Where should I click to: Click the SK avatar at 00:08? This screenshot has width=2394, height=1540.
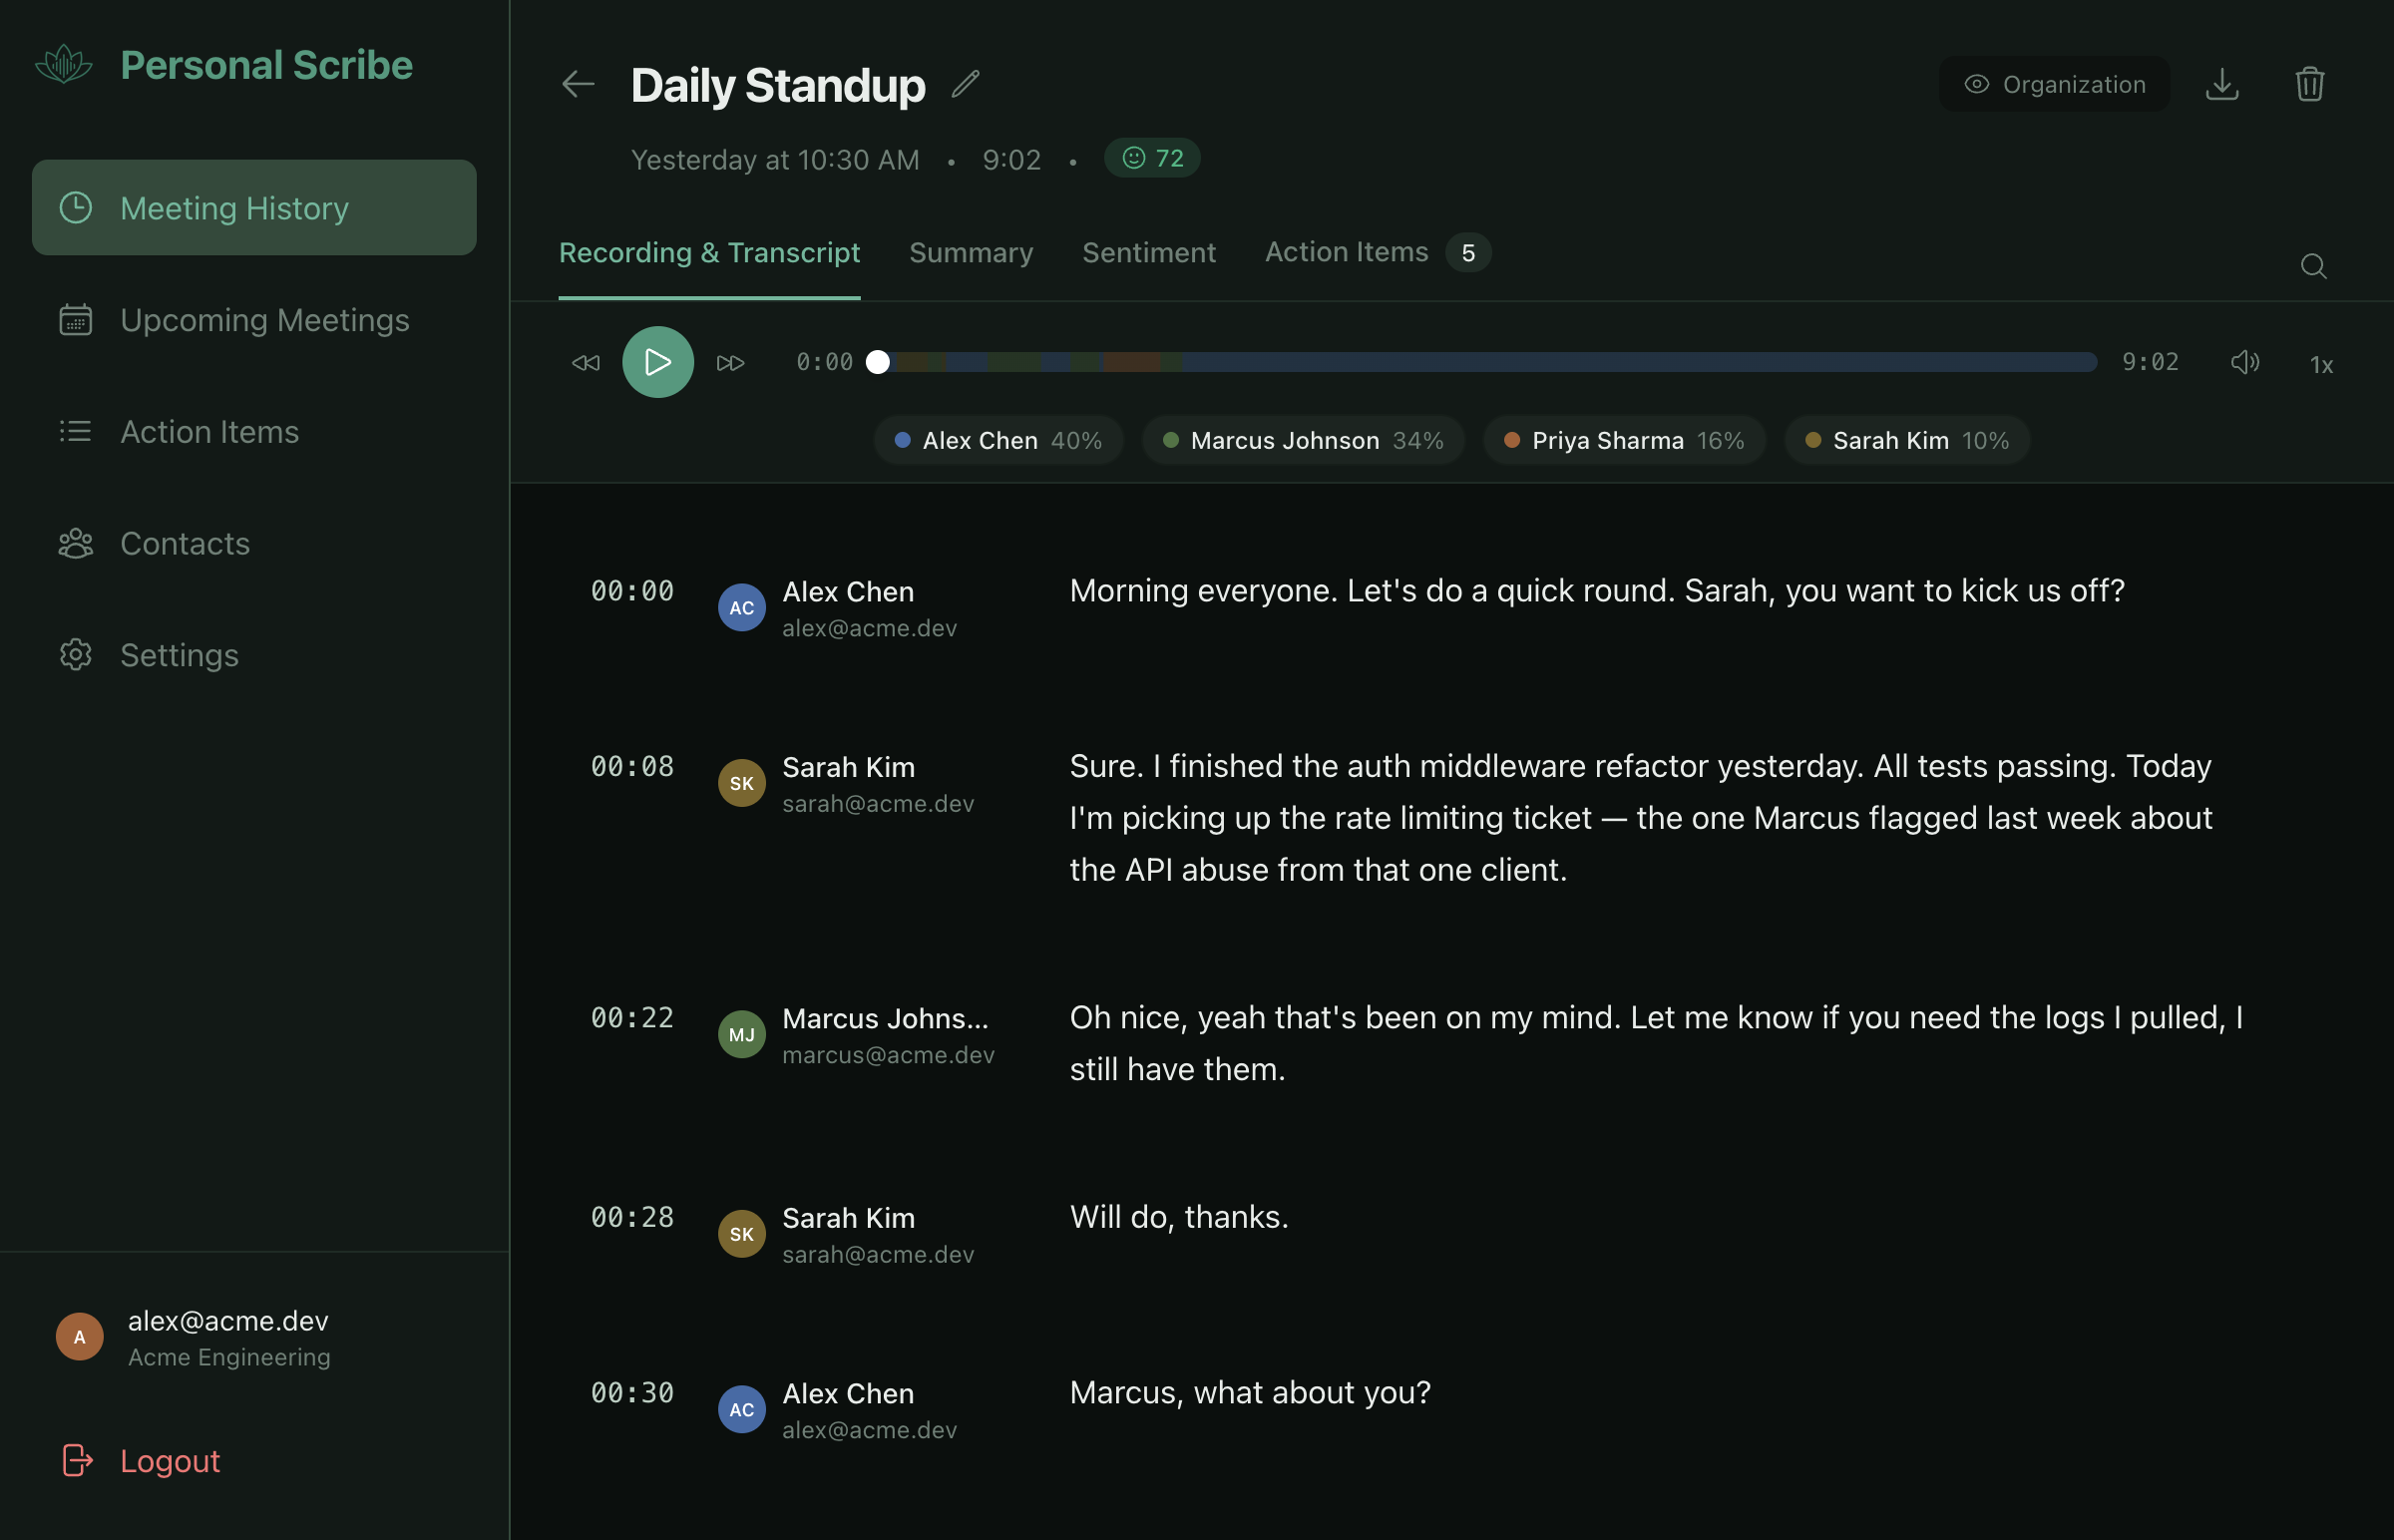[x=742, y=783]
